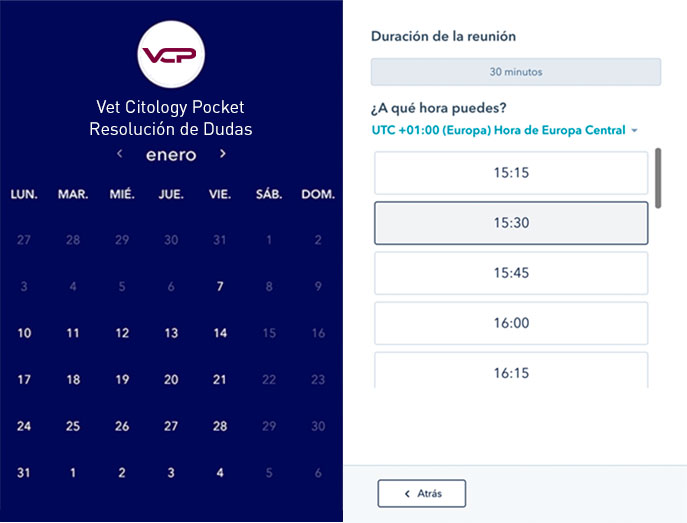Select January 19 on the calendar
The image size is (687, 523).
(122, 380)
